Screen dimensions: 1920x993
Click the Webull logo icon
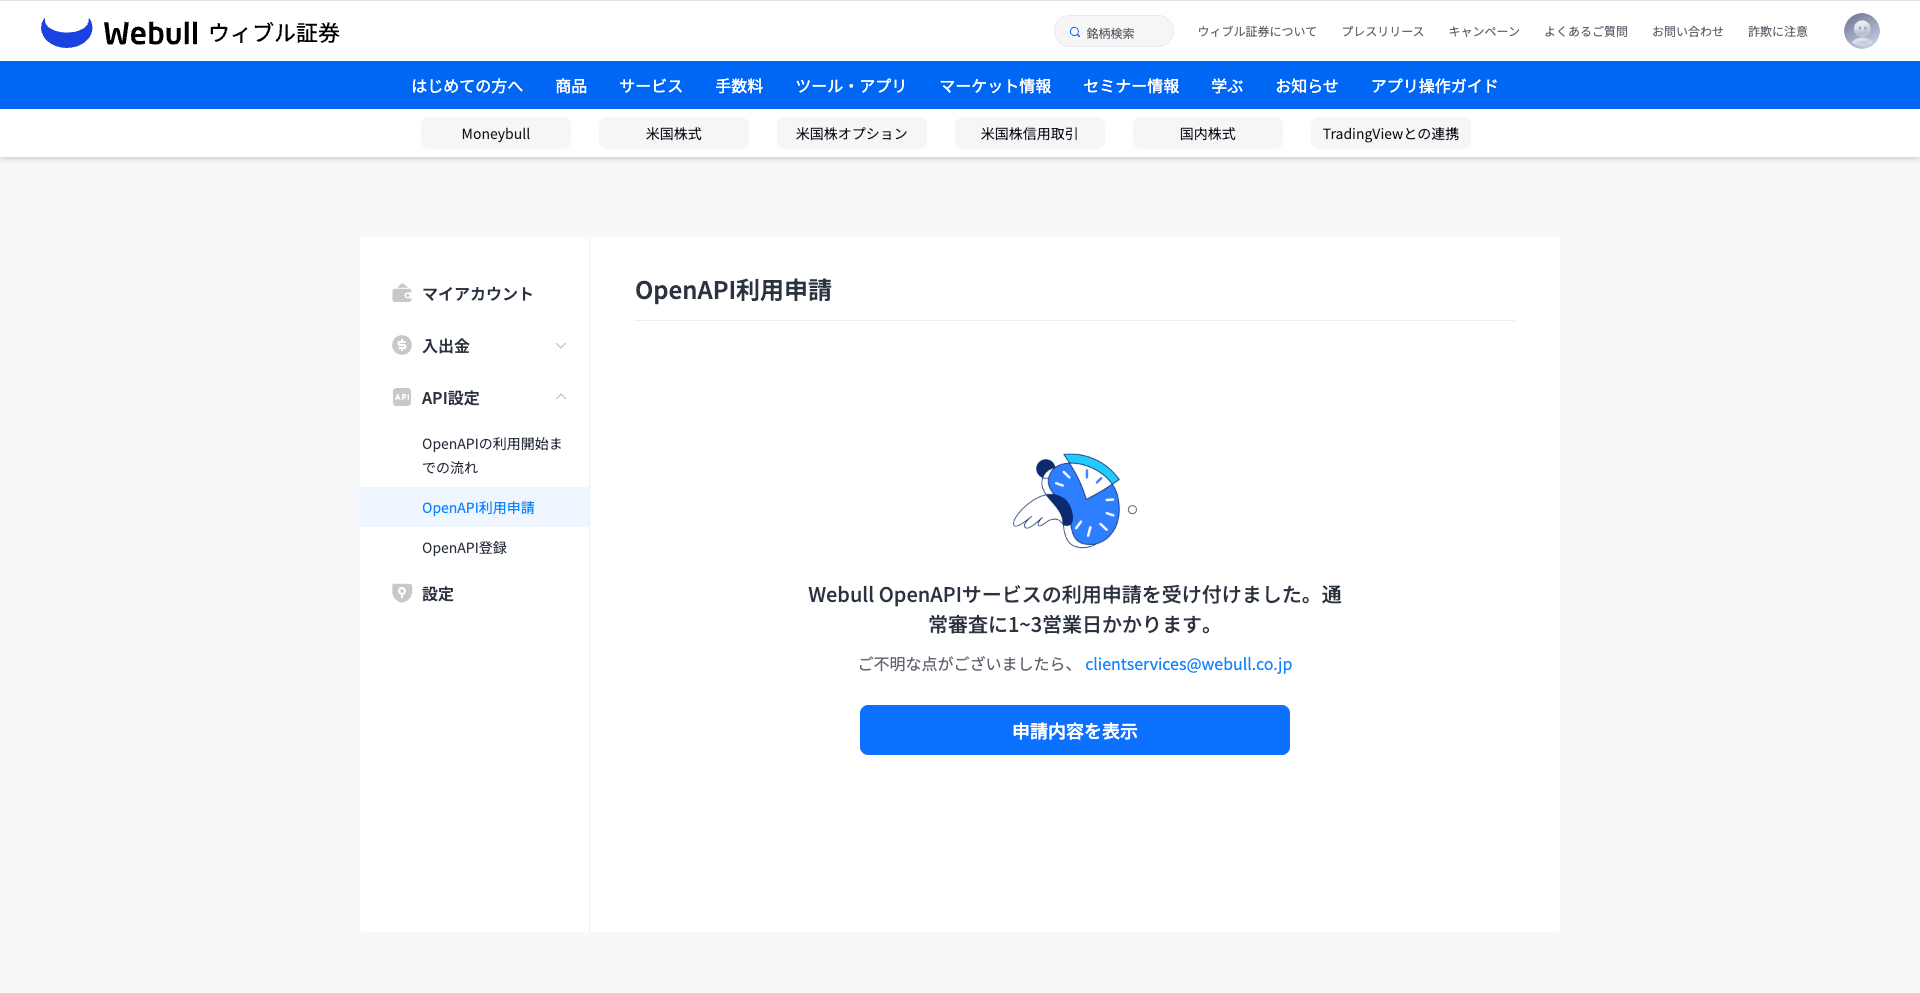tap(66, 32)
